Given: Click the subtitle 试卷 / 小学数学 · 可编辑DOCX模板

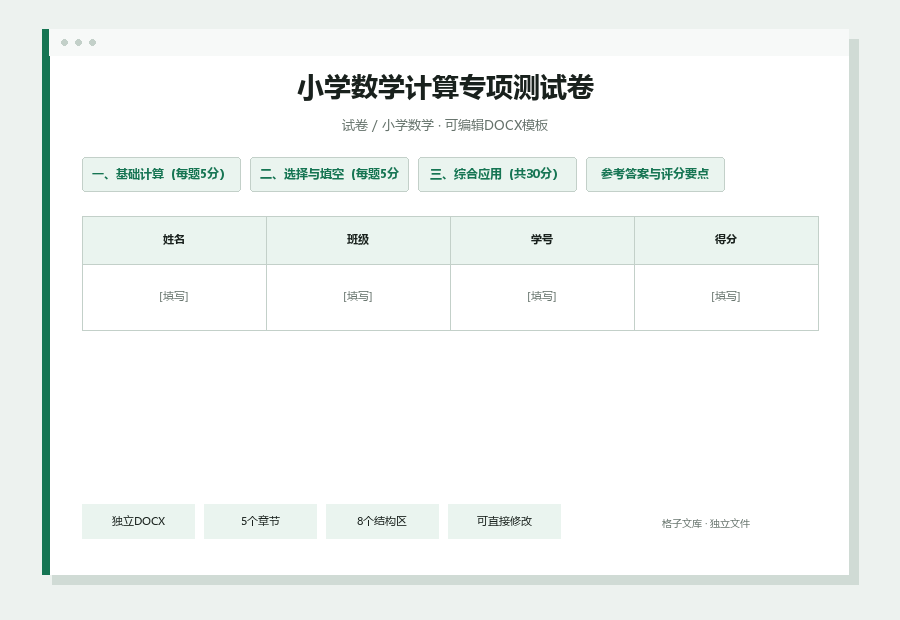Looking at the screenshot, I should [x=445, y=125].
